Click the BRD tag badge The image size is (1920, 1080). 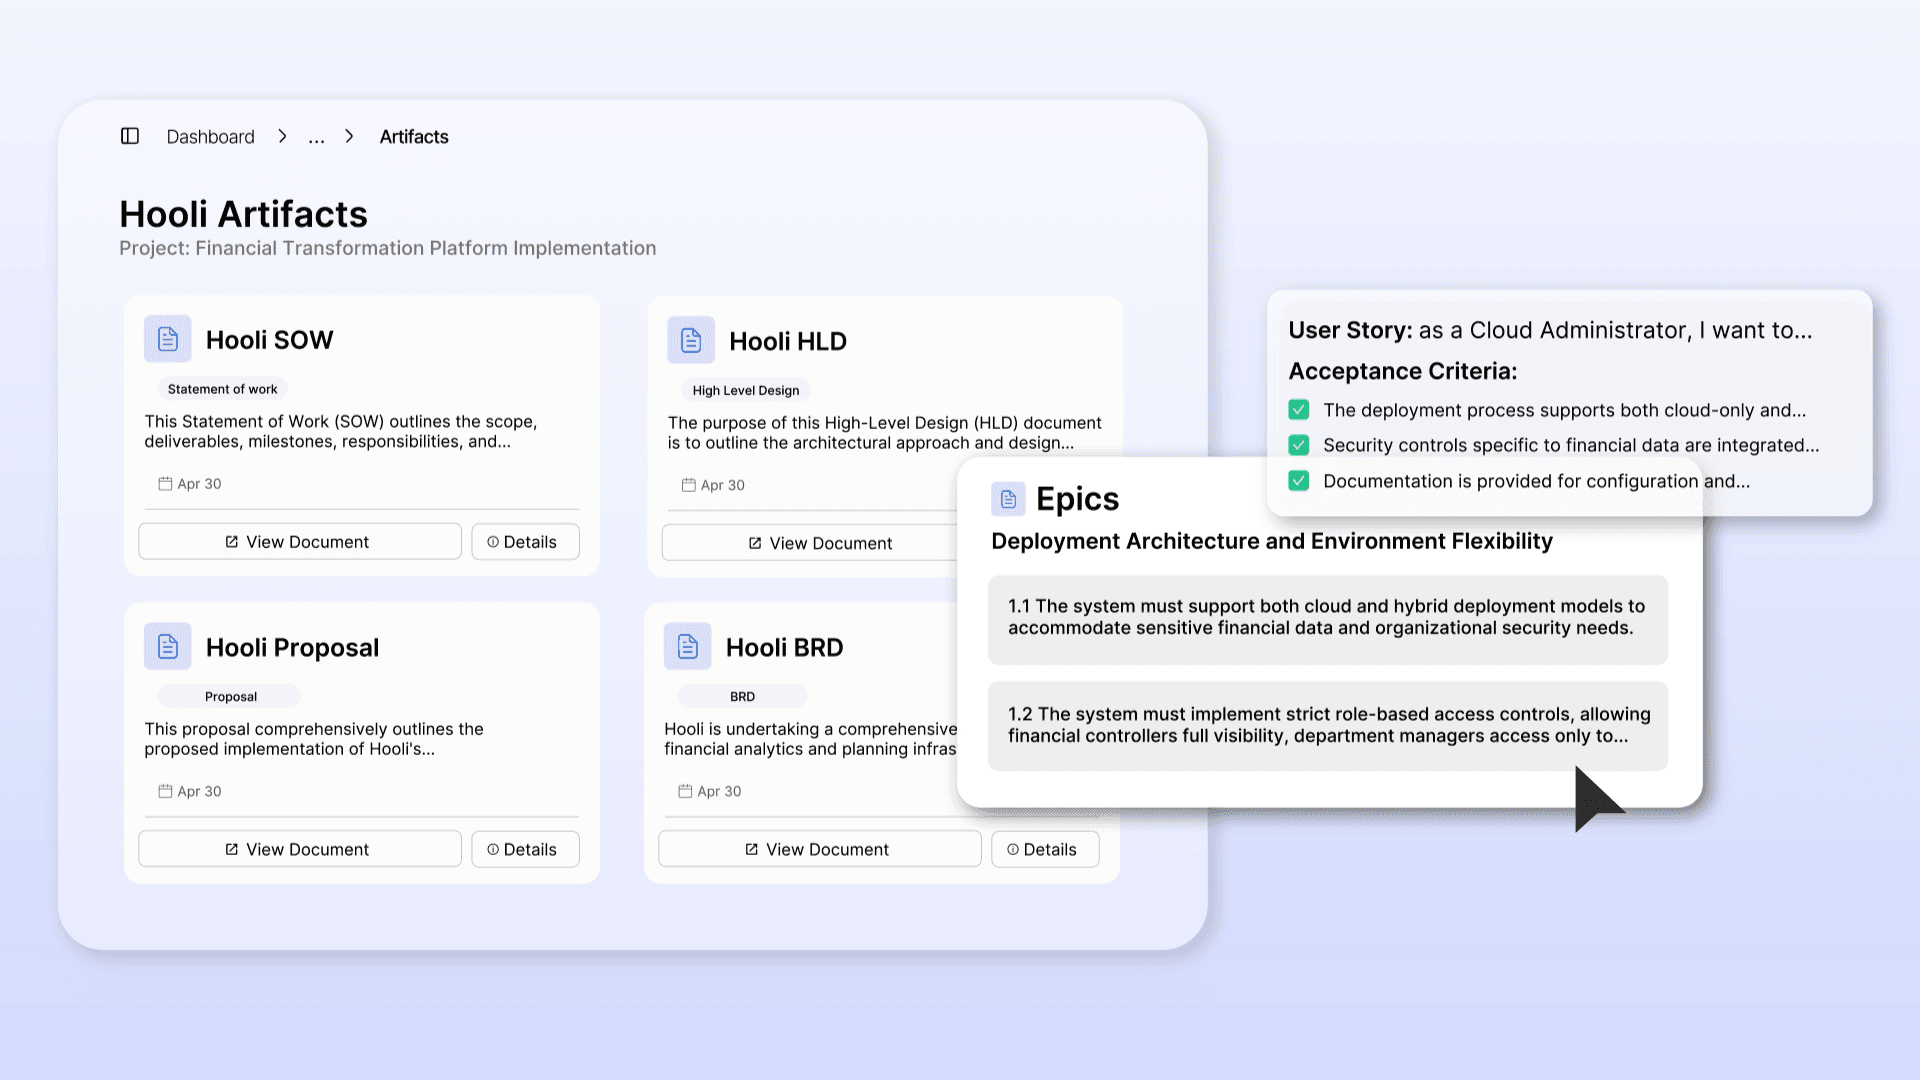click(742, 696)
